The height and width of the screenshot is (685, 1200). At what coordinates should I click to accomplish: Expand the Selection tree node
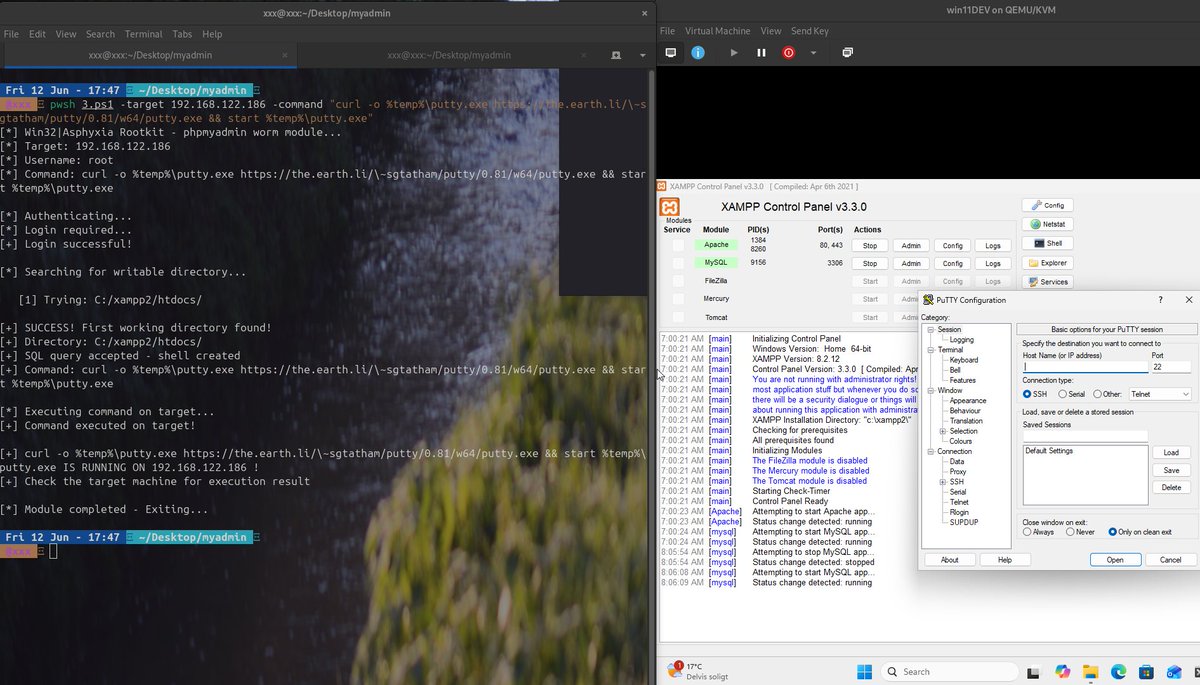coord(942,431)
